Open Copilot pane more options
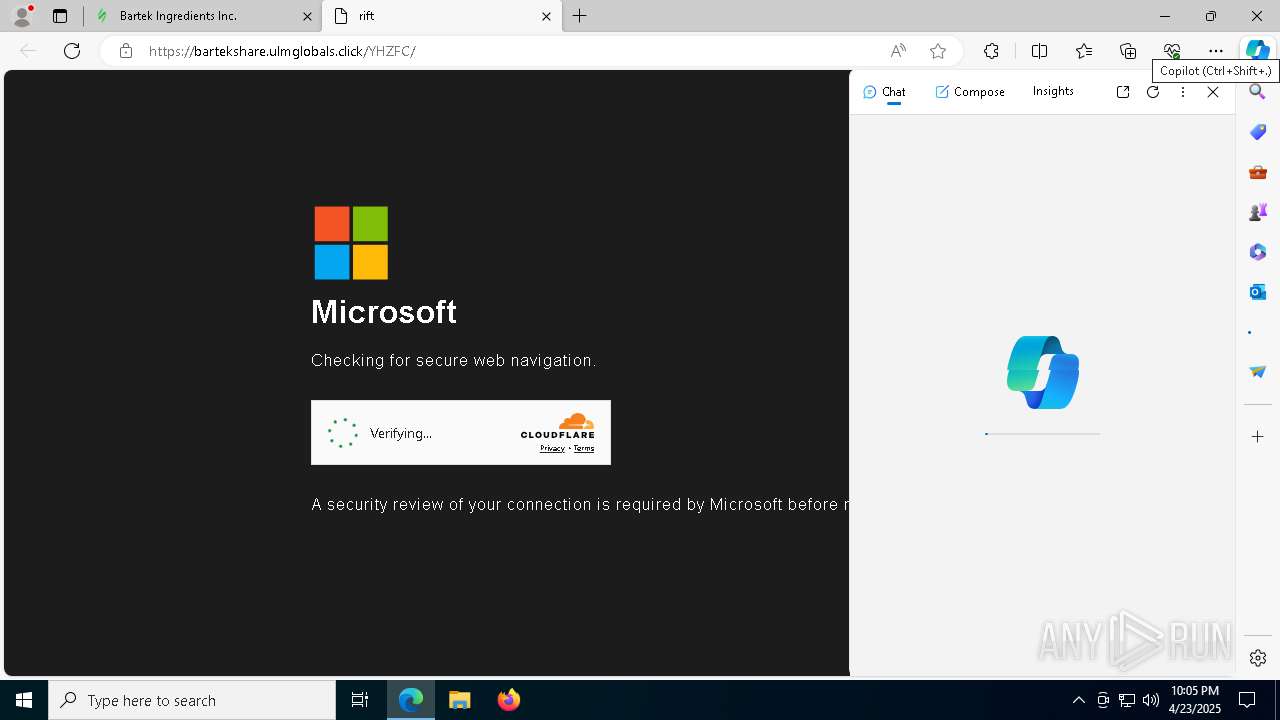The image size is (1280, 720). tap(1183, 92)
